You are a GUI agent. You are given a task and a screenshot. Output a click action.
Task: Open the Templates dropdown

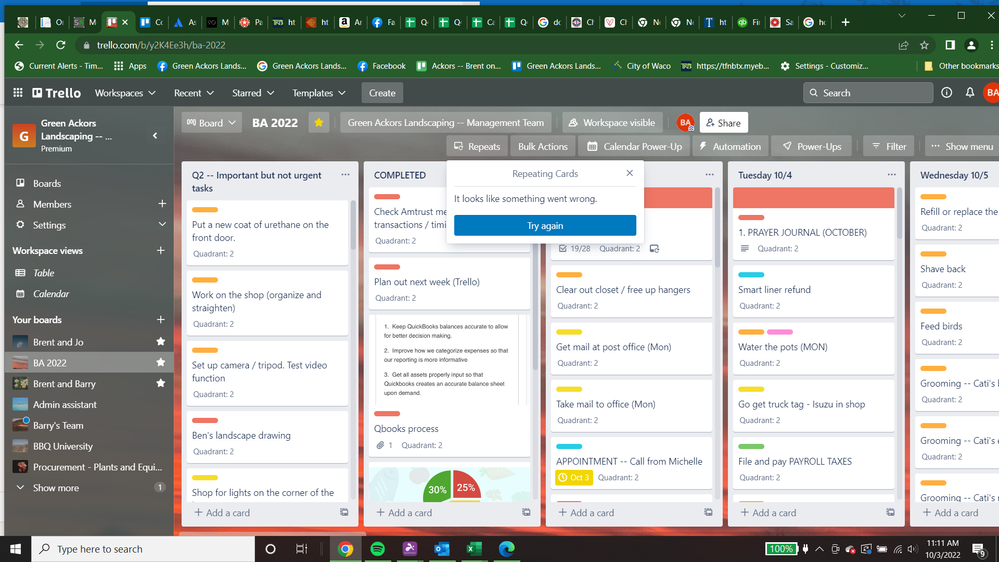tap(319, 93)
